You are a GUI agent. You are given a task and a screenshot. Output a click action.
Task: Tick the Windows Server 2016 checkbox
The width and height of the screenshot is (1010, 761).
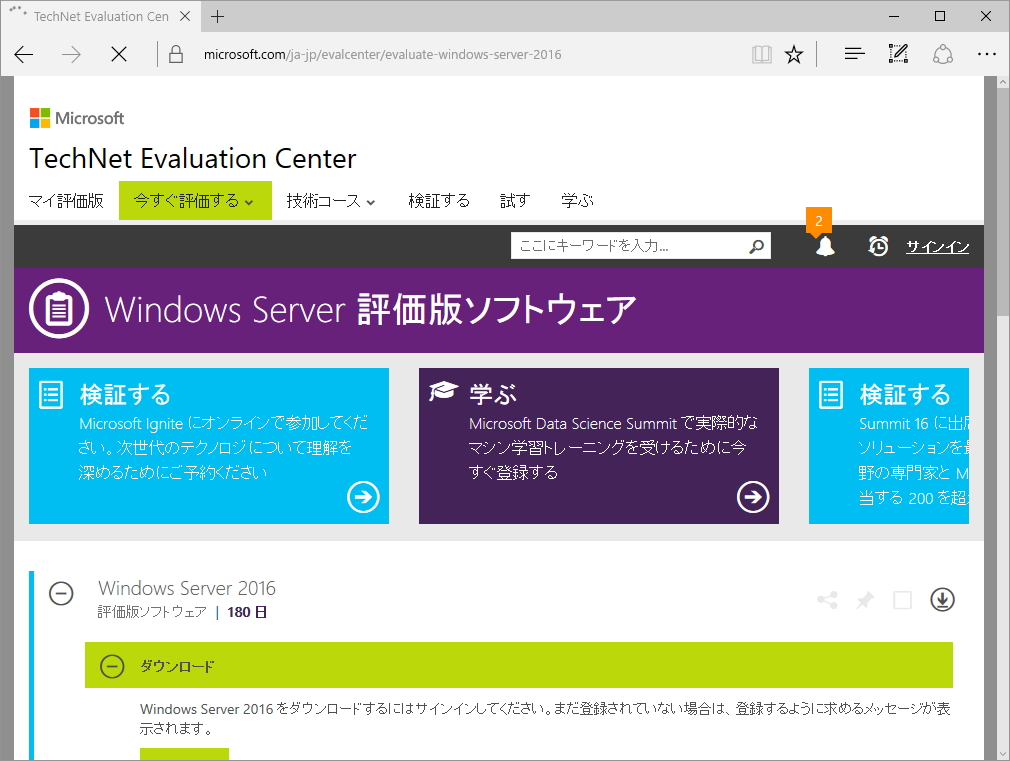click(902, 601)
